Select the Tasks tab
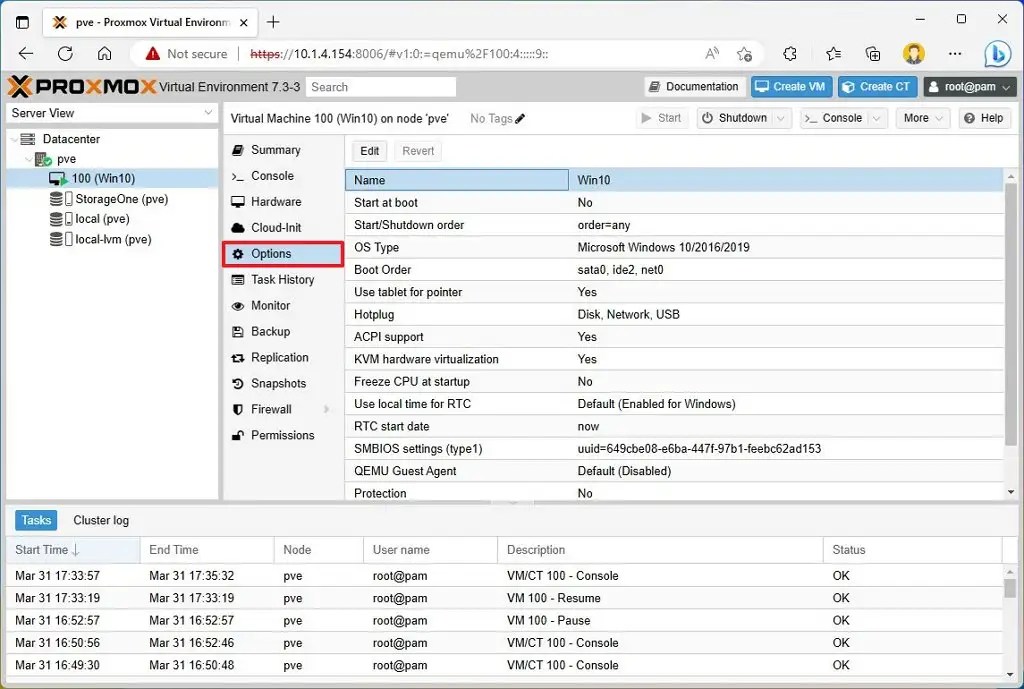 36,520
